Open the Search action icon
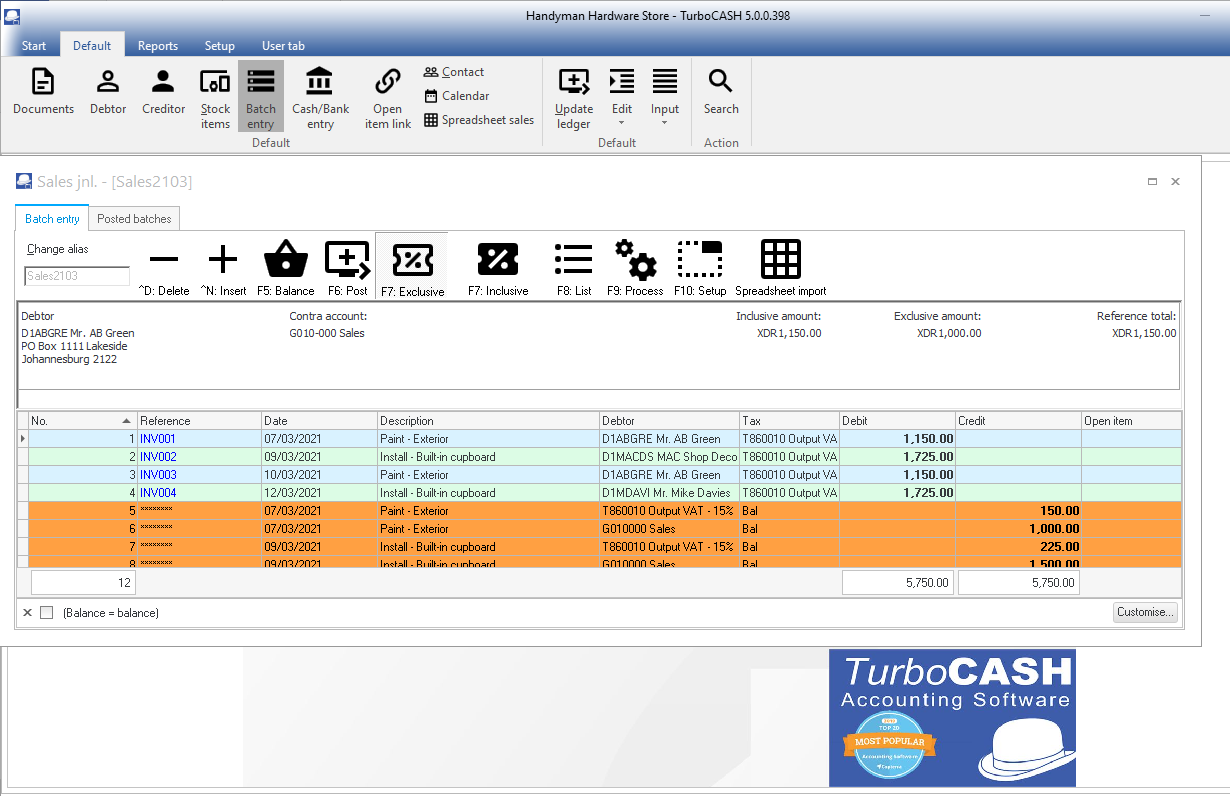Screen dimensions: 1230x796 click(721, 92)
